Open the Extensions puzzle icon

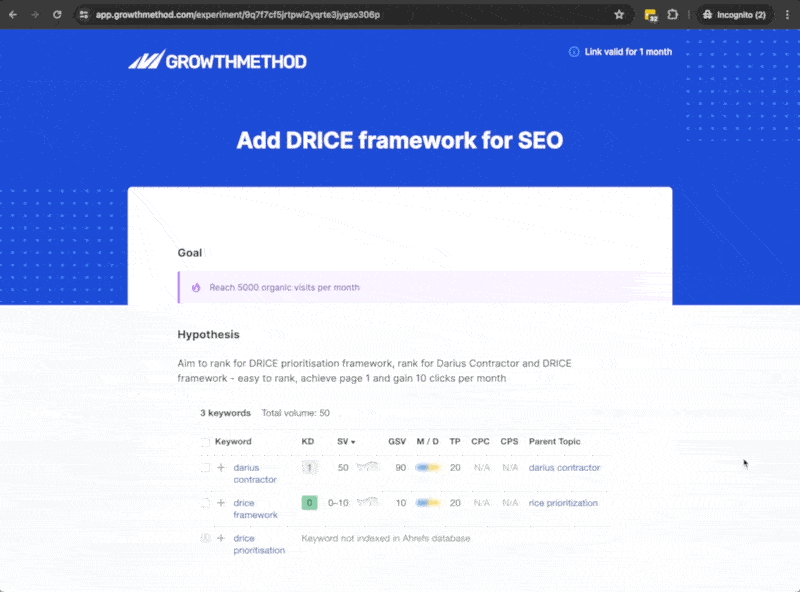[672, 15]
